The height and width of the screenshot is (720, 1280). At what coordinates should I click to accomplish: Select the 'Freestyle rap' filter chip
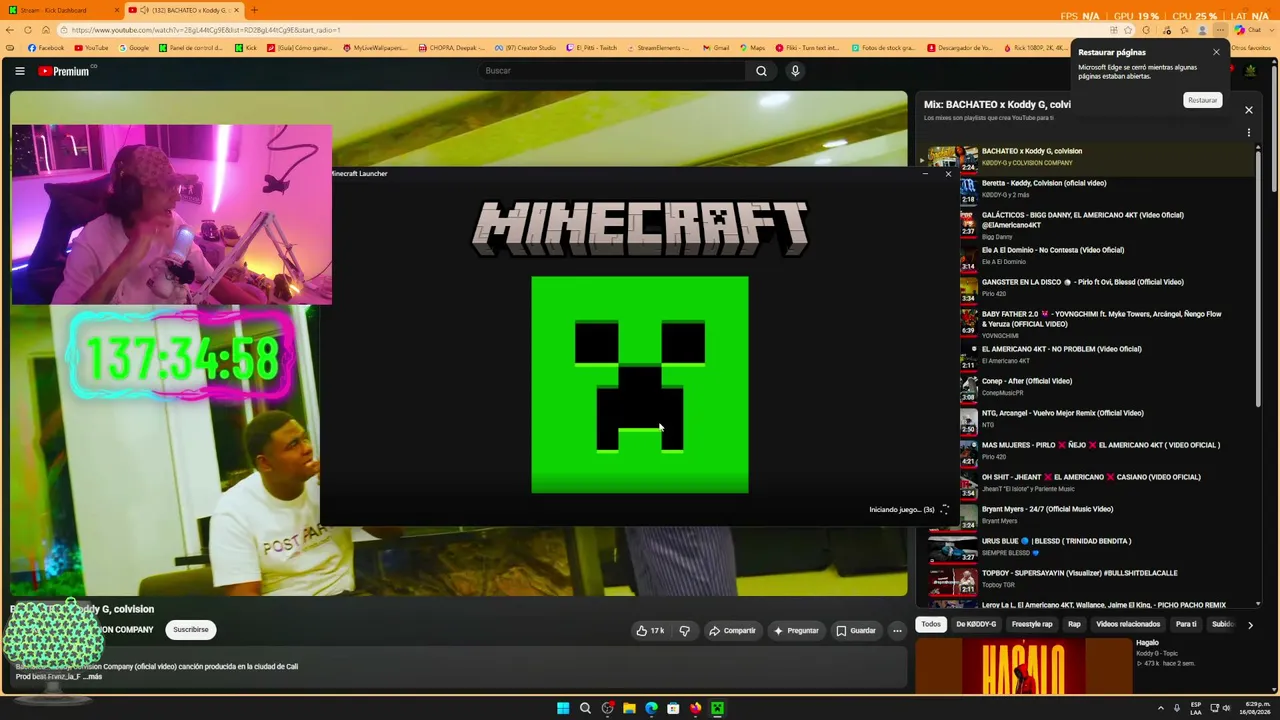(x=1032, y=624)
